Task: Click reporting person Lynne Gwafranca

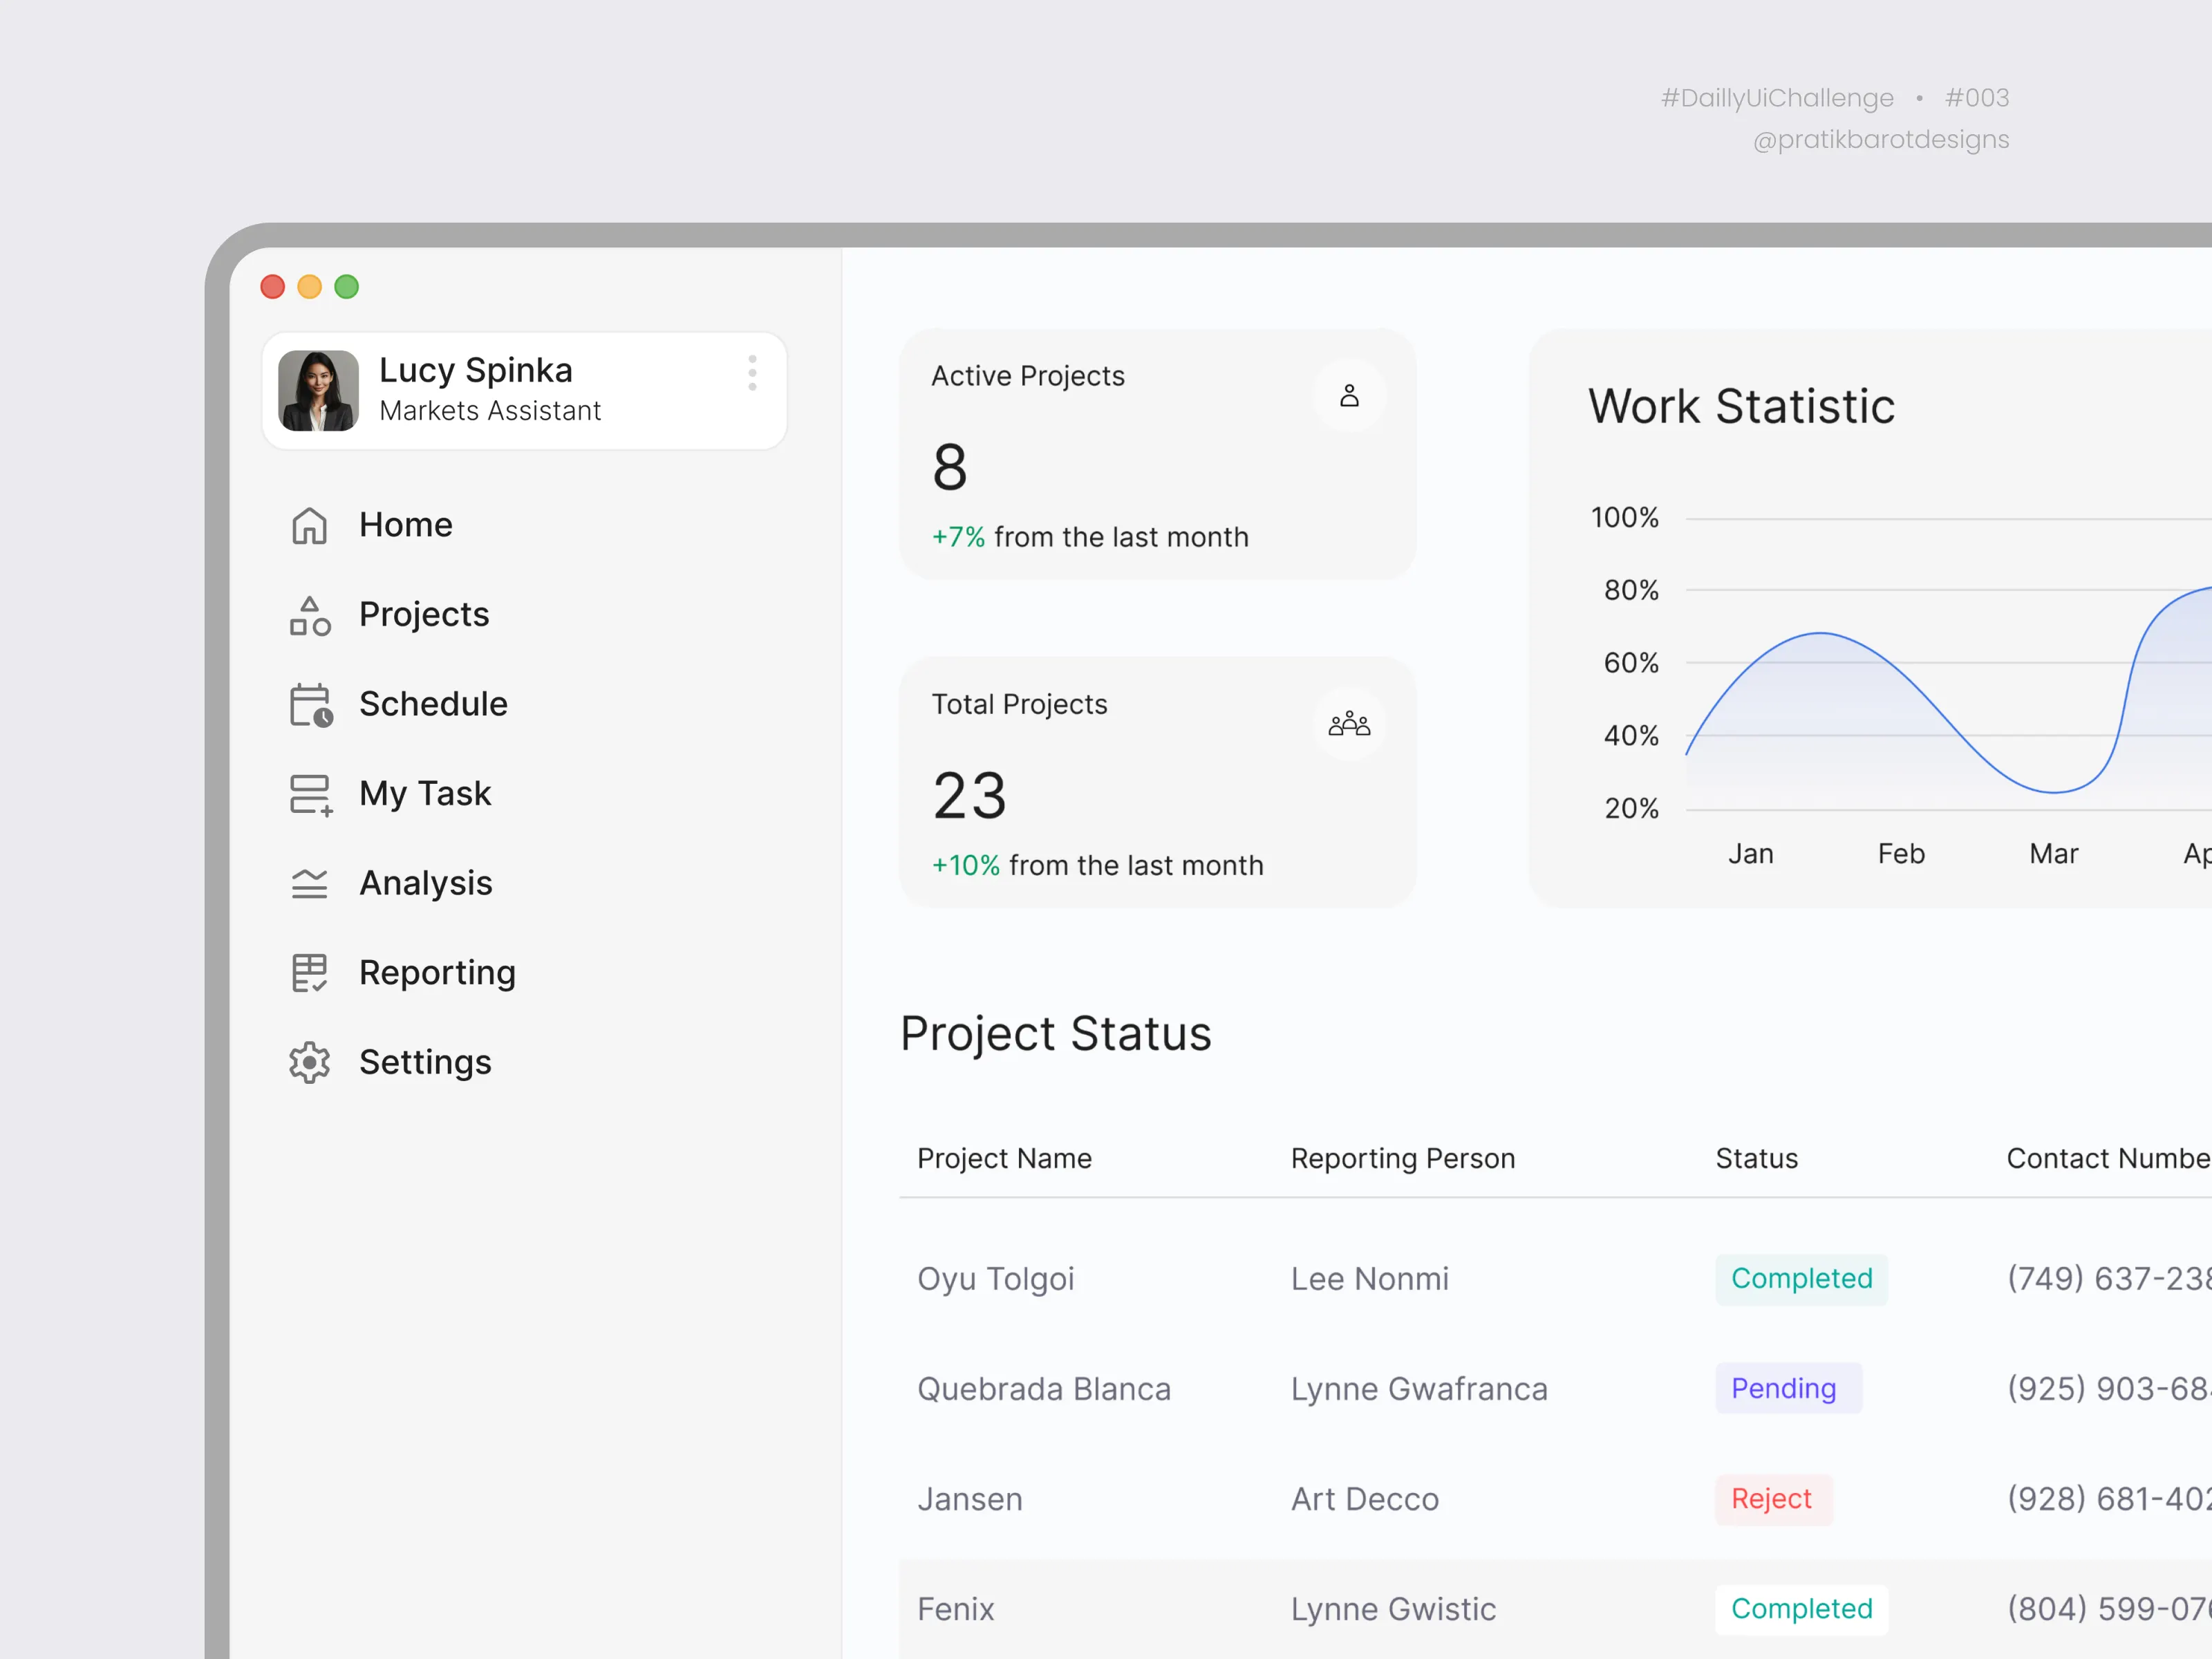Action: pos(1419,1389)
